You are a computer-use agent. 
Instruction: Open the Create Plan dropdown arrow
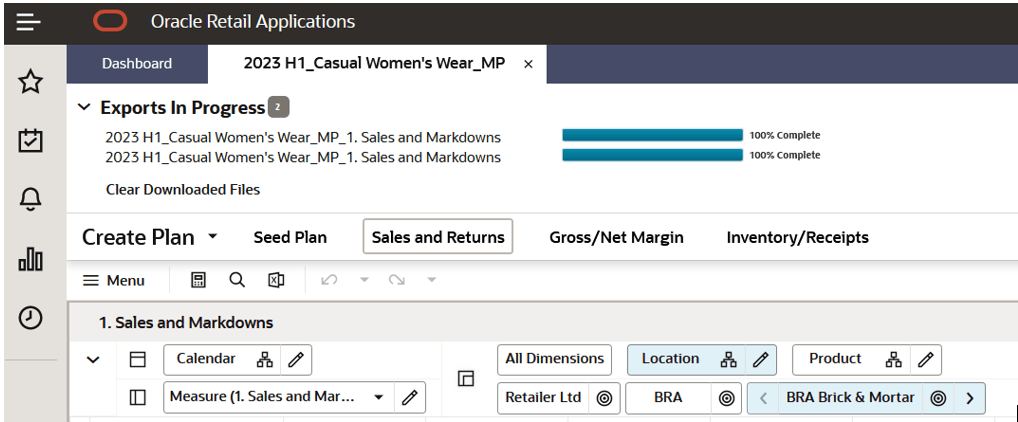(212, 237)
